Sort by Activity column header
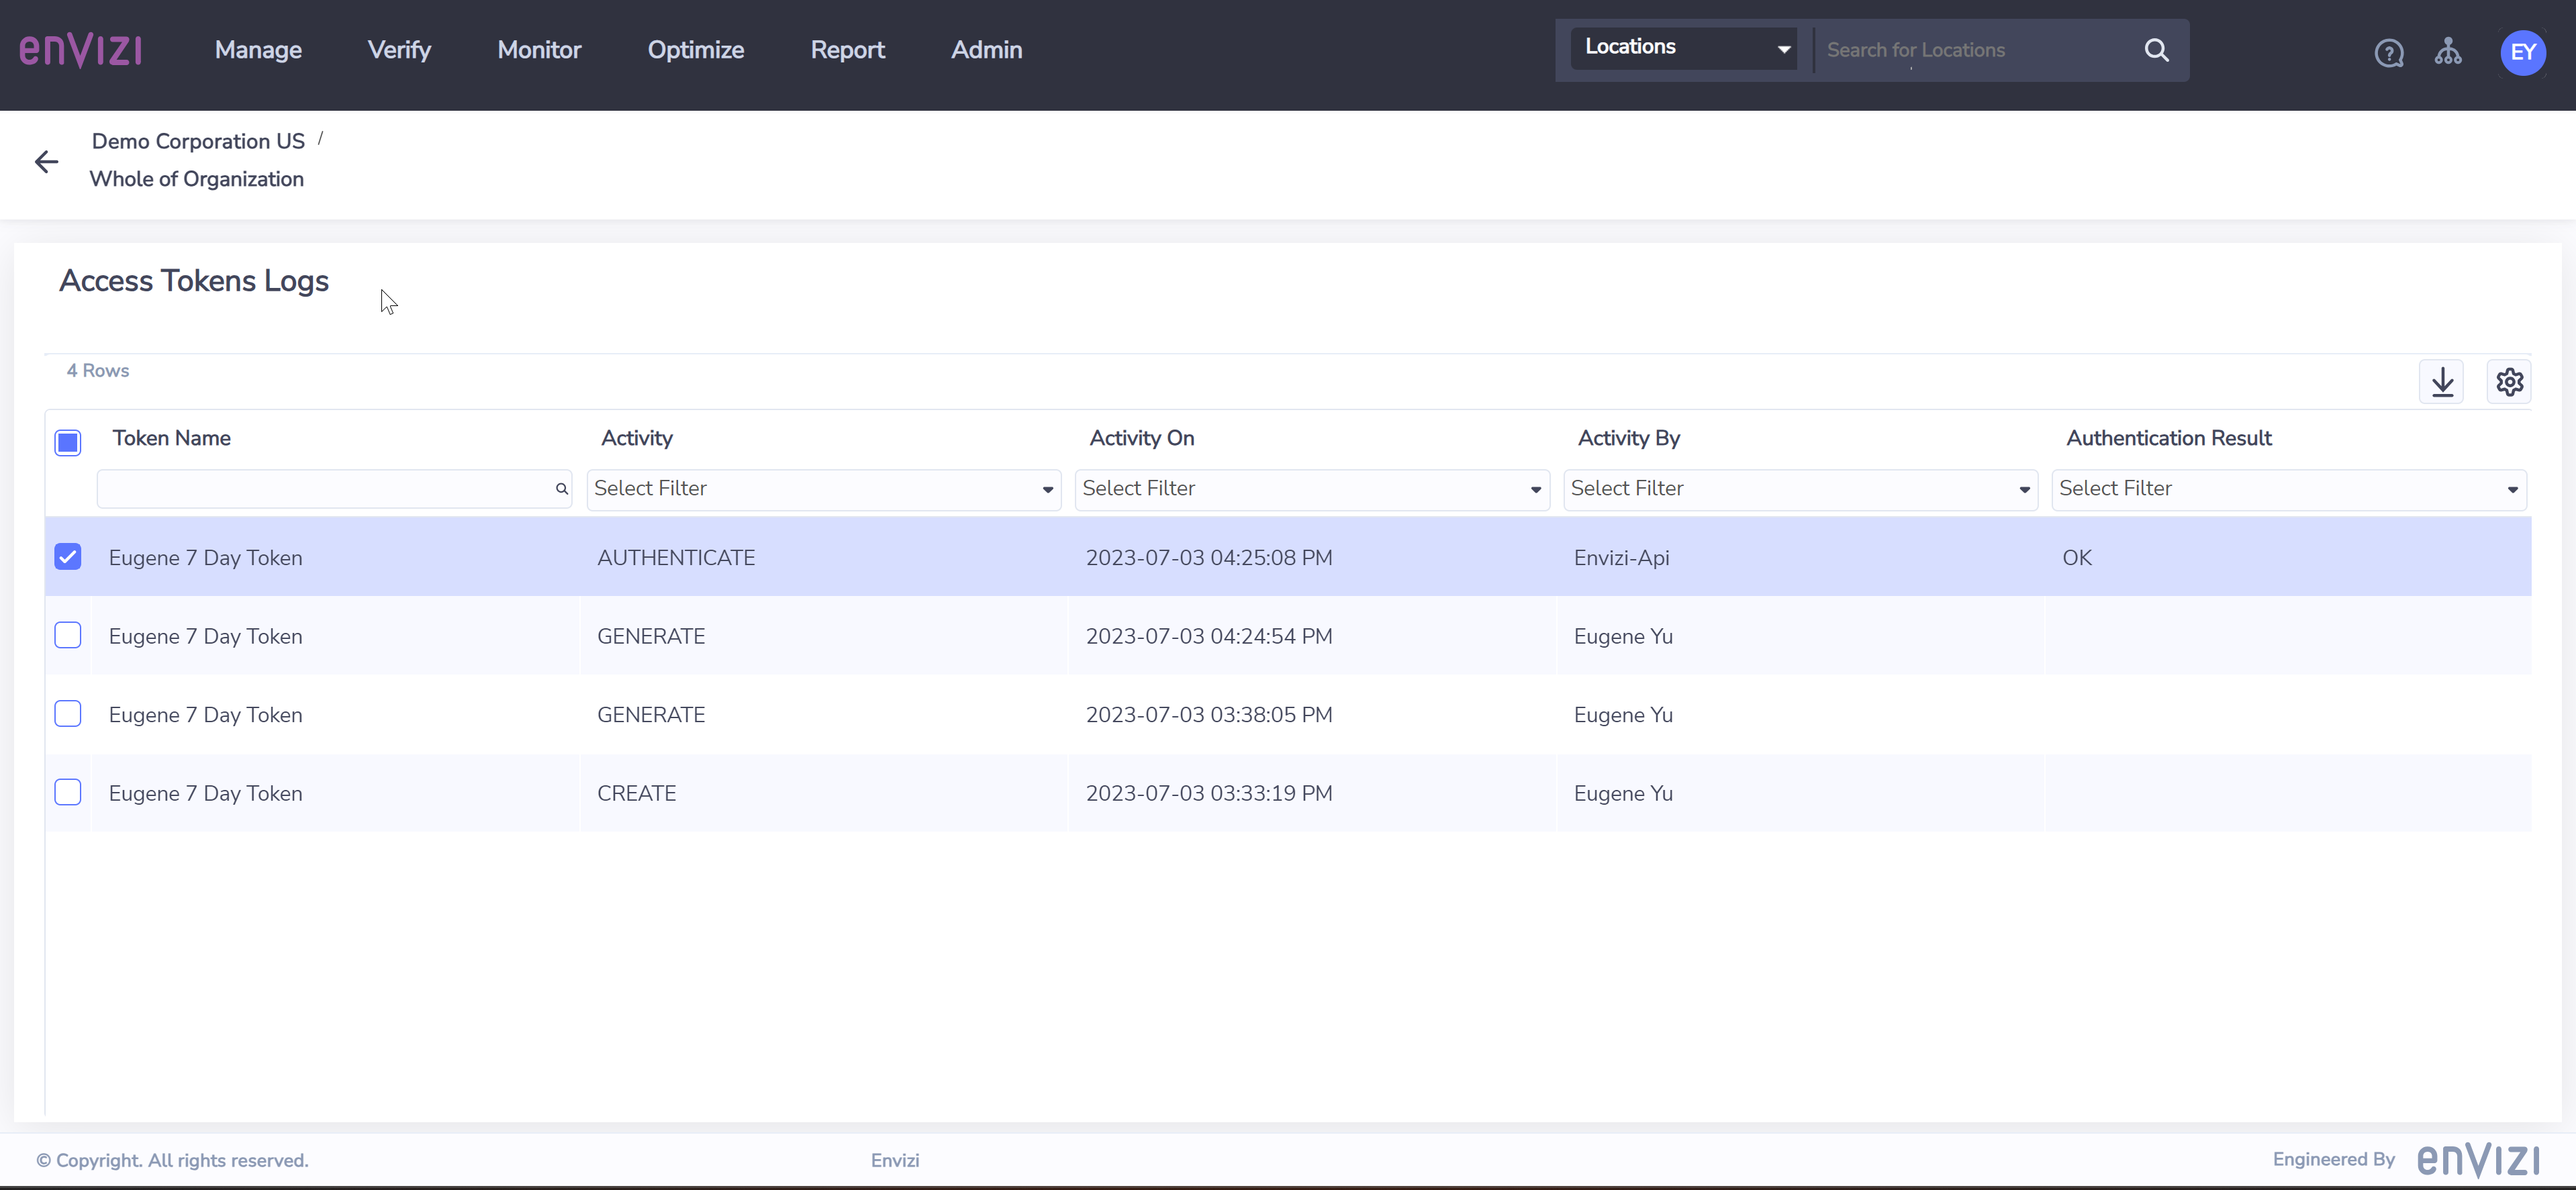This screenshot has width=2576, height=1190. [637, 438]
